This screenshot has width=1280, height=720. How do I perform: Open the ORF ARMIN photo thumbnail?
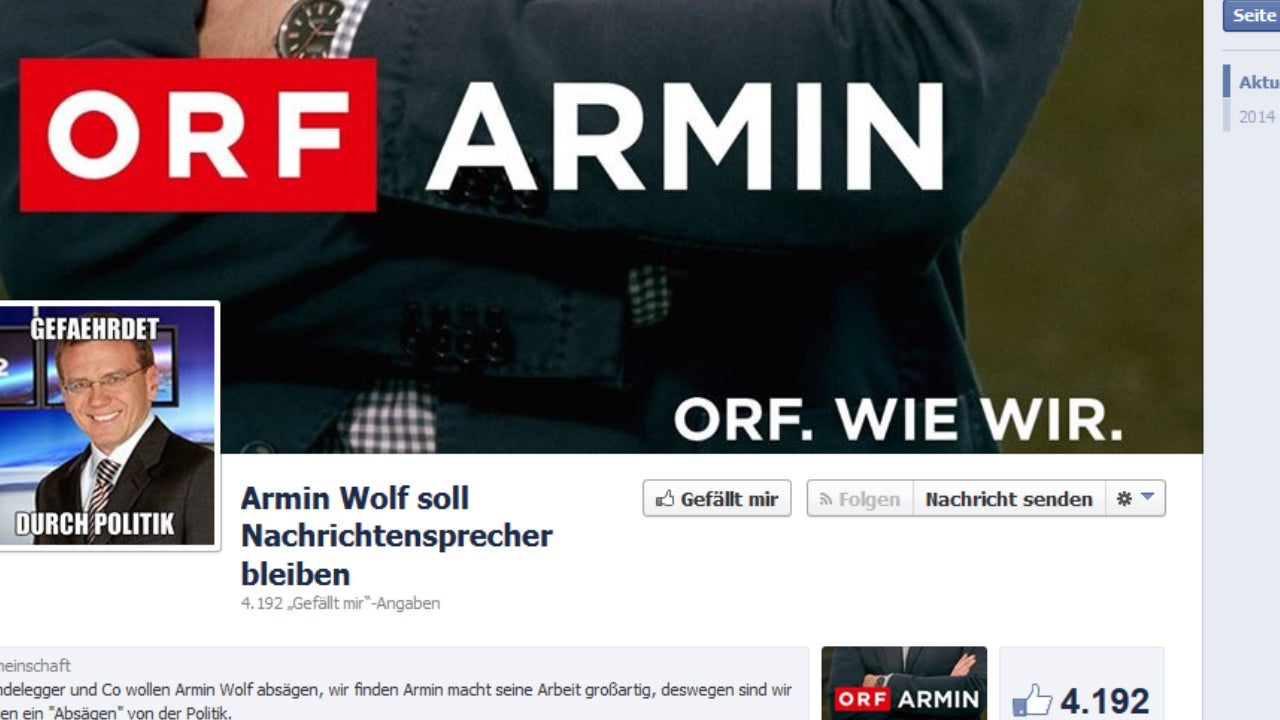pos(904,683)
